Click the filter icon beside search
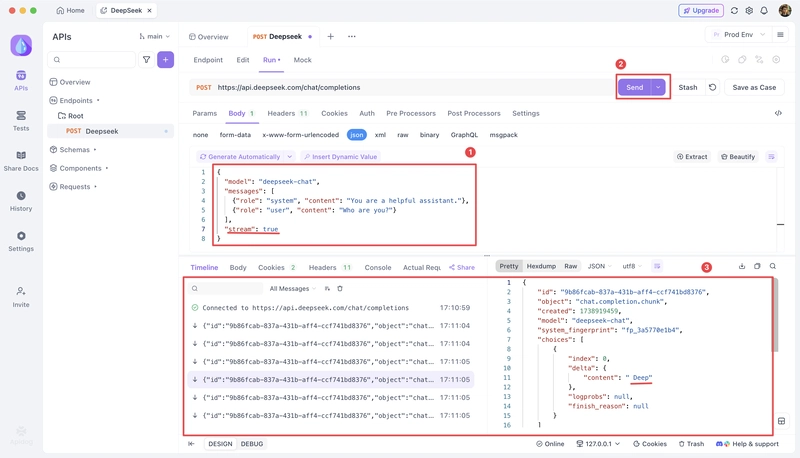This screenshot has height=458, width=800. 146,60
